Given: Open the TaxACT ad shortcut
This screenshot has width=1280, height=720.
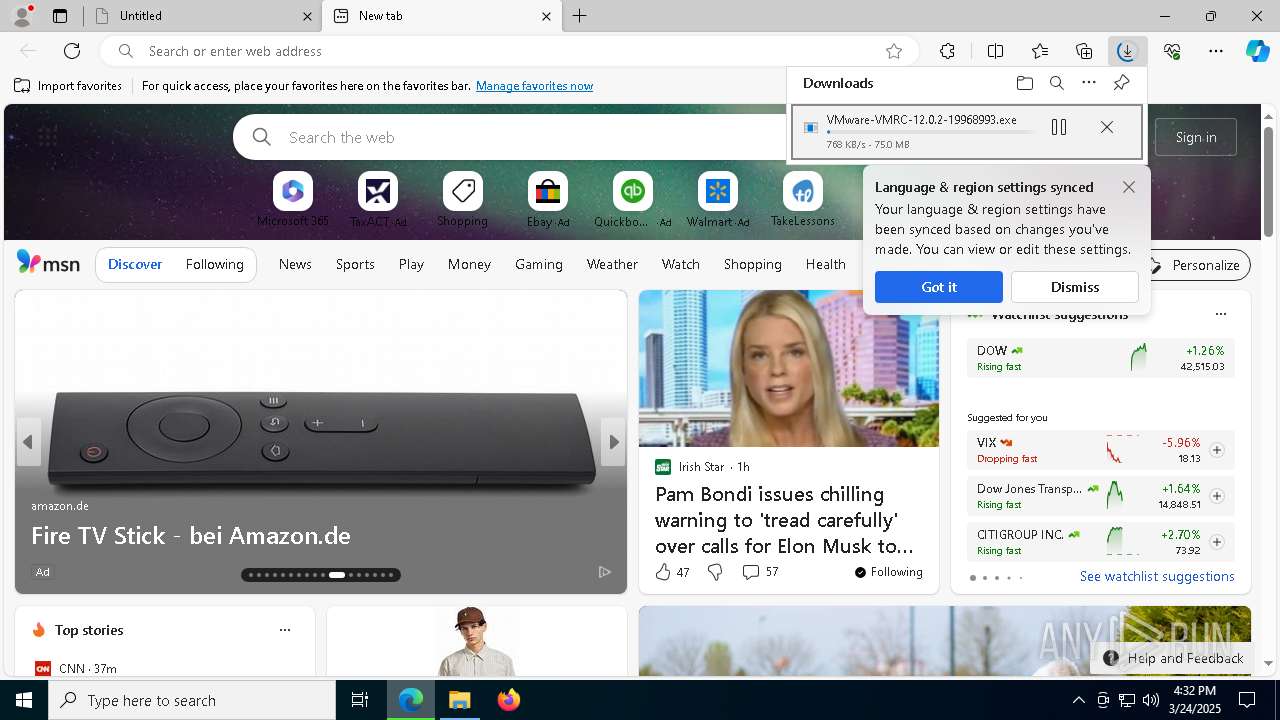Looking at the screenshot, I should [x=378, y=200].
